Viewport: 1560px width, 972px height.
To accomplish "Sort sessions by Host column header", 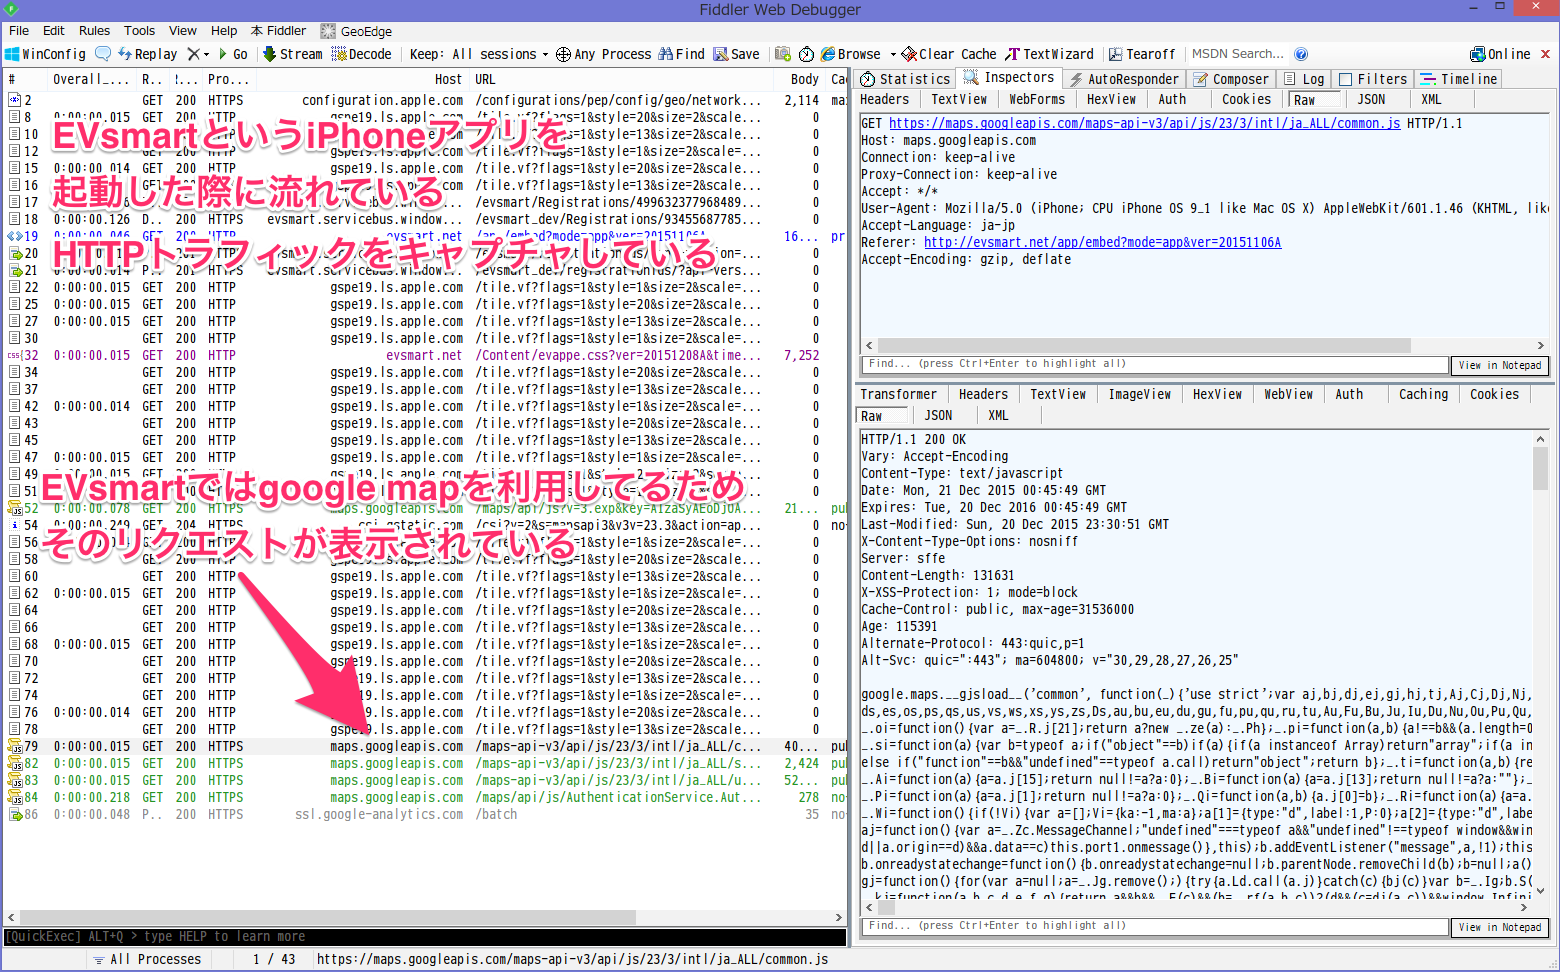I will click(449, 79).
